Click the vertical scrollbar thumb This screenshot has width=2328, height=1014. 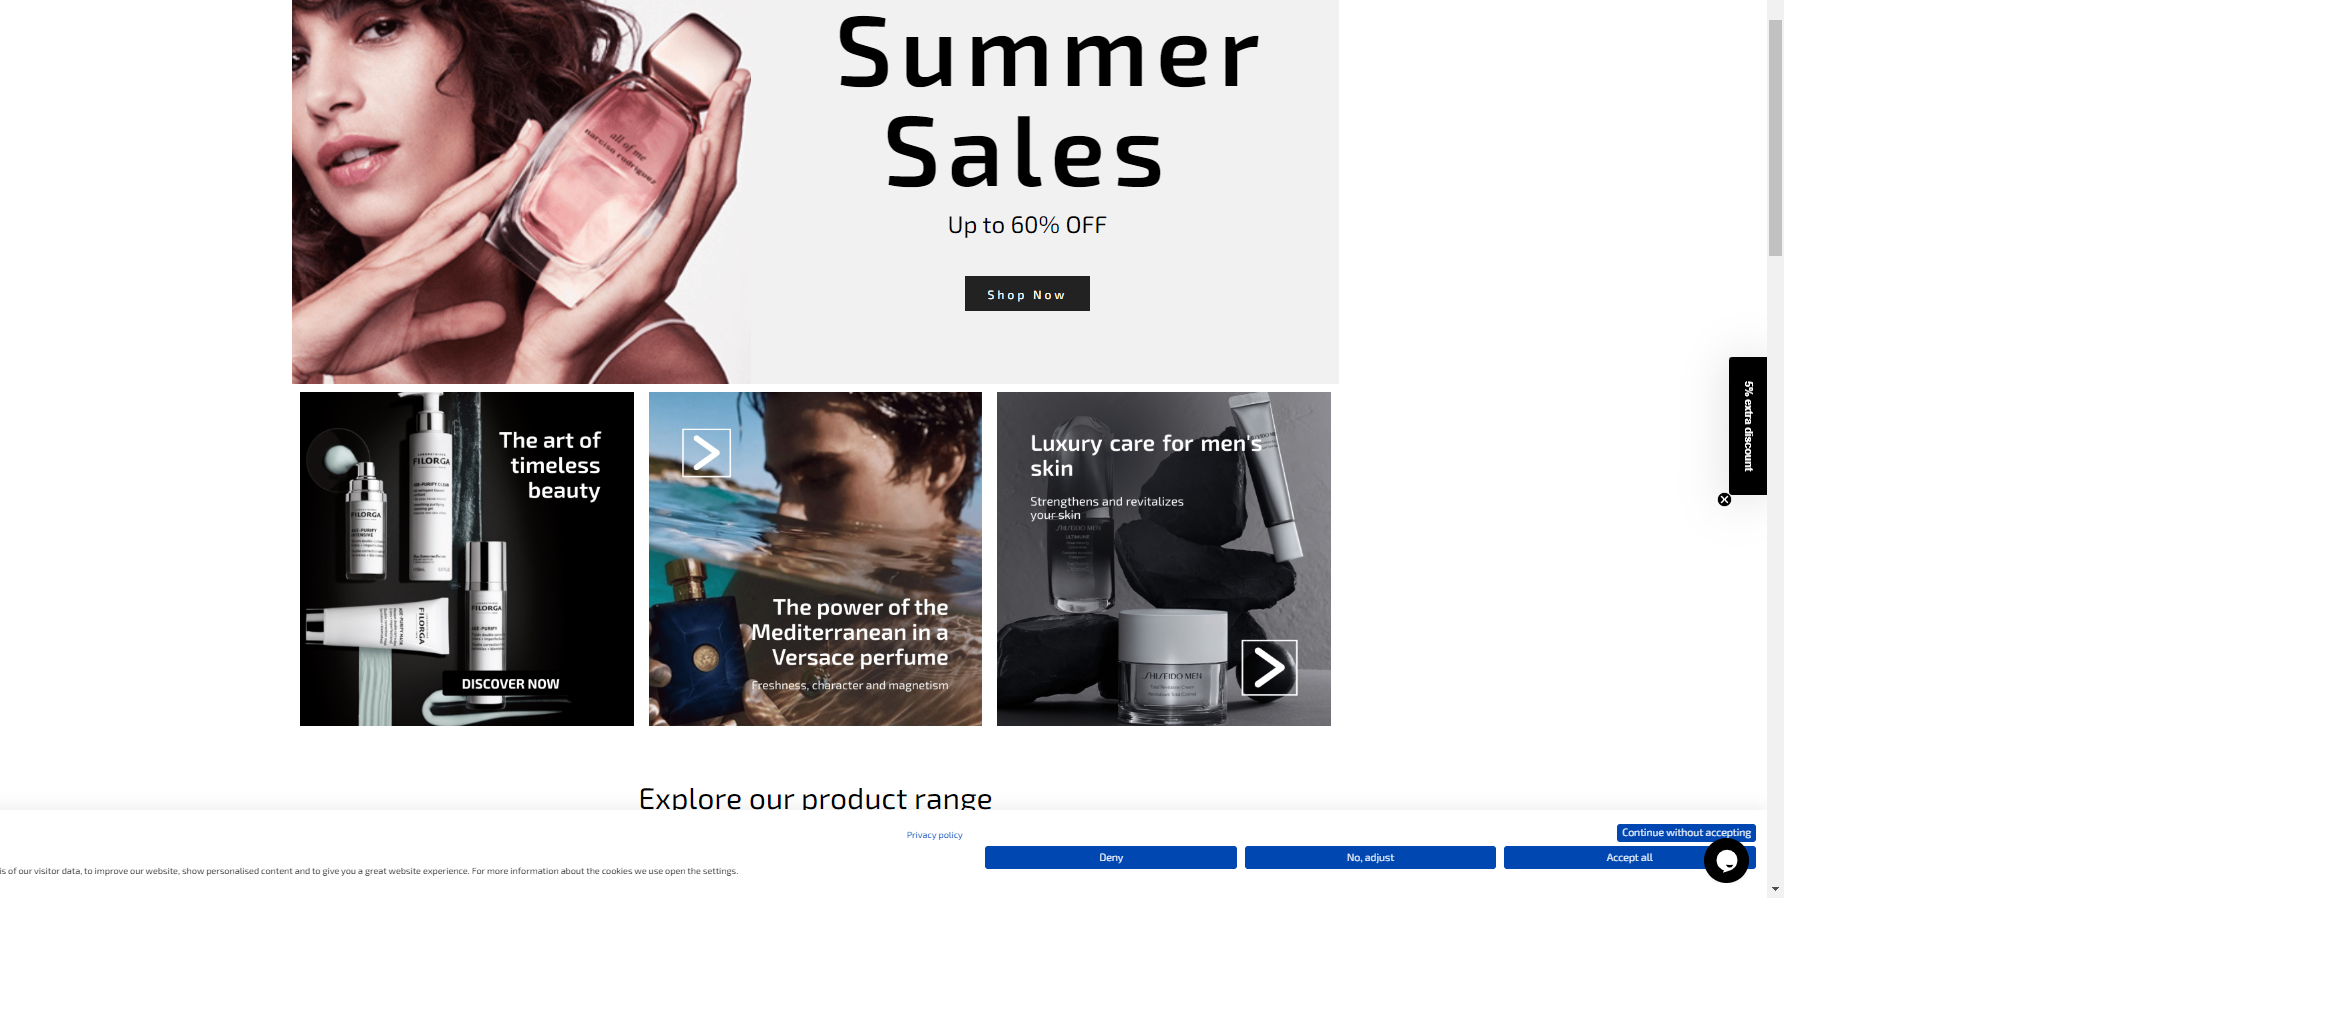click(x=1775, y=138)
